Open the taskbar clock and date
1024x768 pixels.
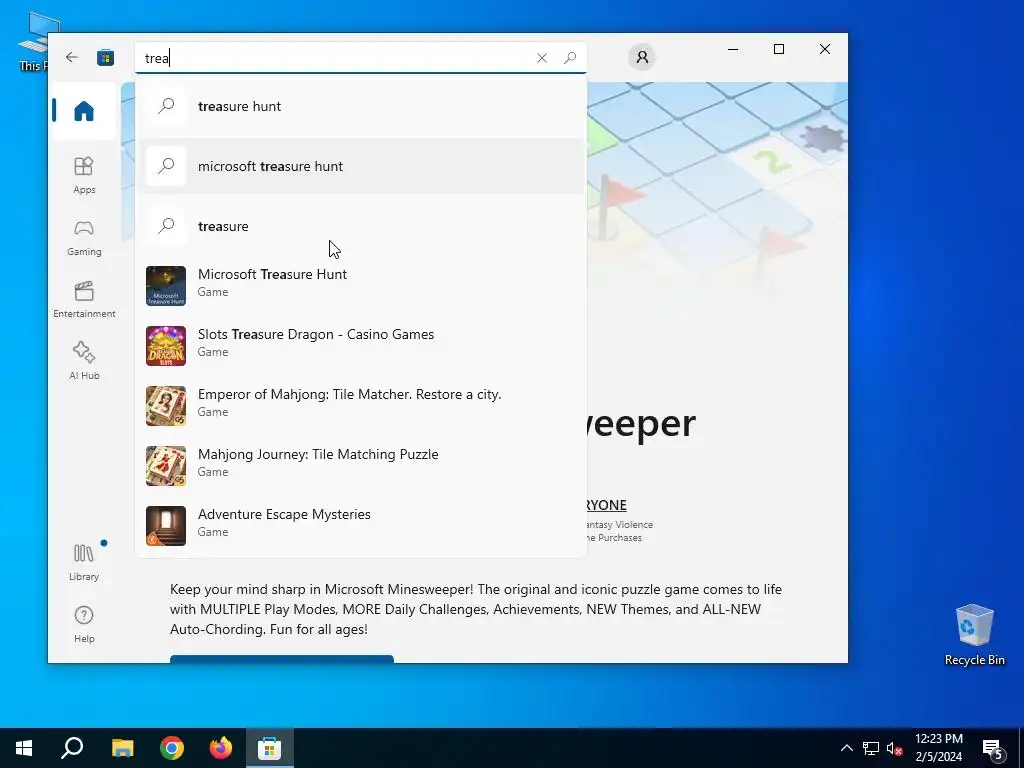(938, 748)
